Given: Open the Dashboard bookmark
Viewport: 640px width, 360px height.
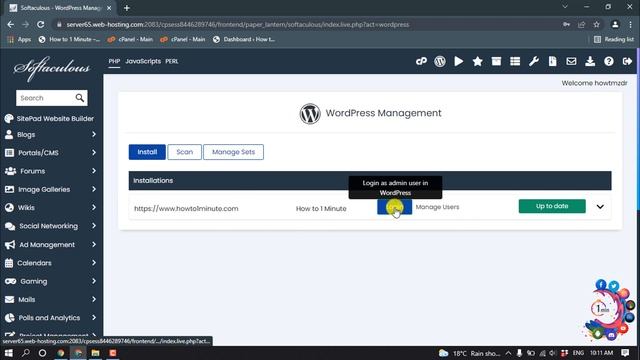Looking at the screenshot, I should click(244, 39).
